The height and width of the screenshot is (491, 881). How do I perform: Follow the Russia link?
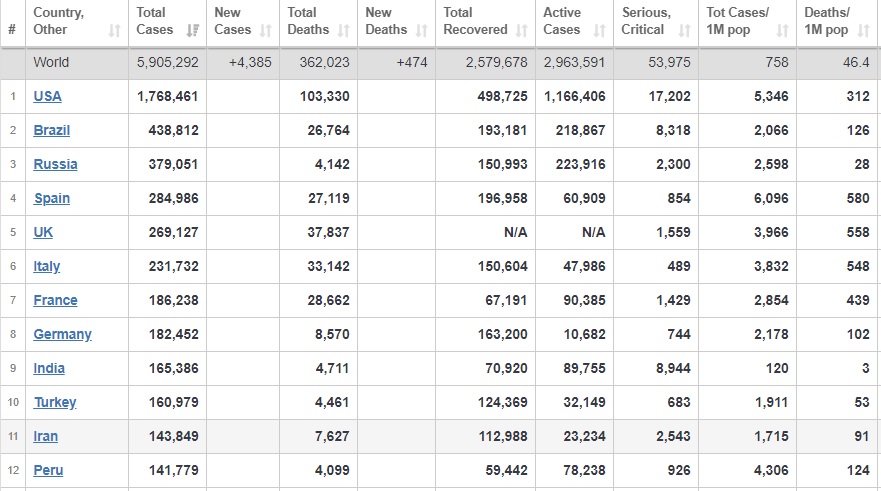[55, 164]
